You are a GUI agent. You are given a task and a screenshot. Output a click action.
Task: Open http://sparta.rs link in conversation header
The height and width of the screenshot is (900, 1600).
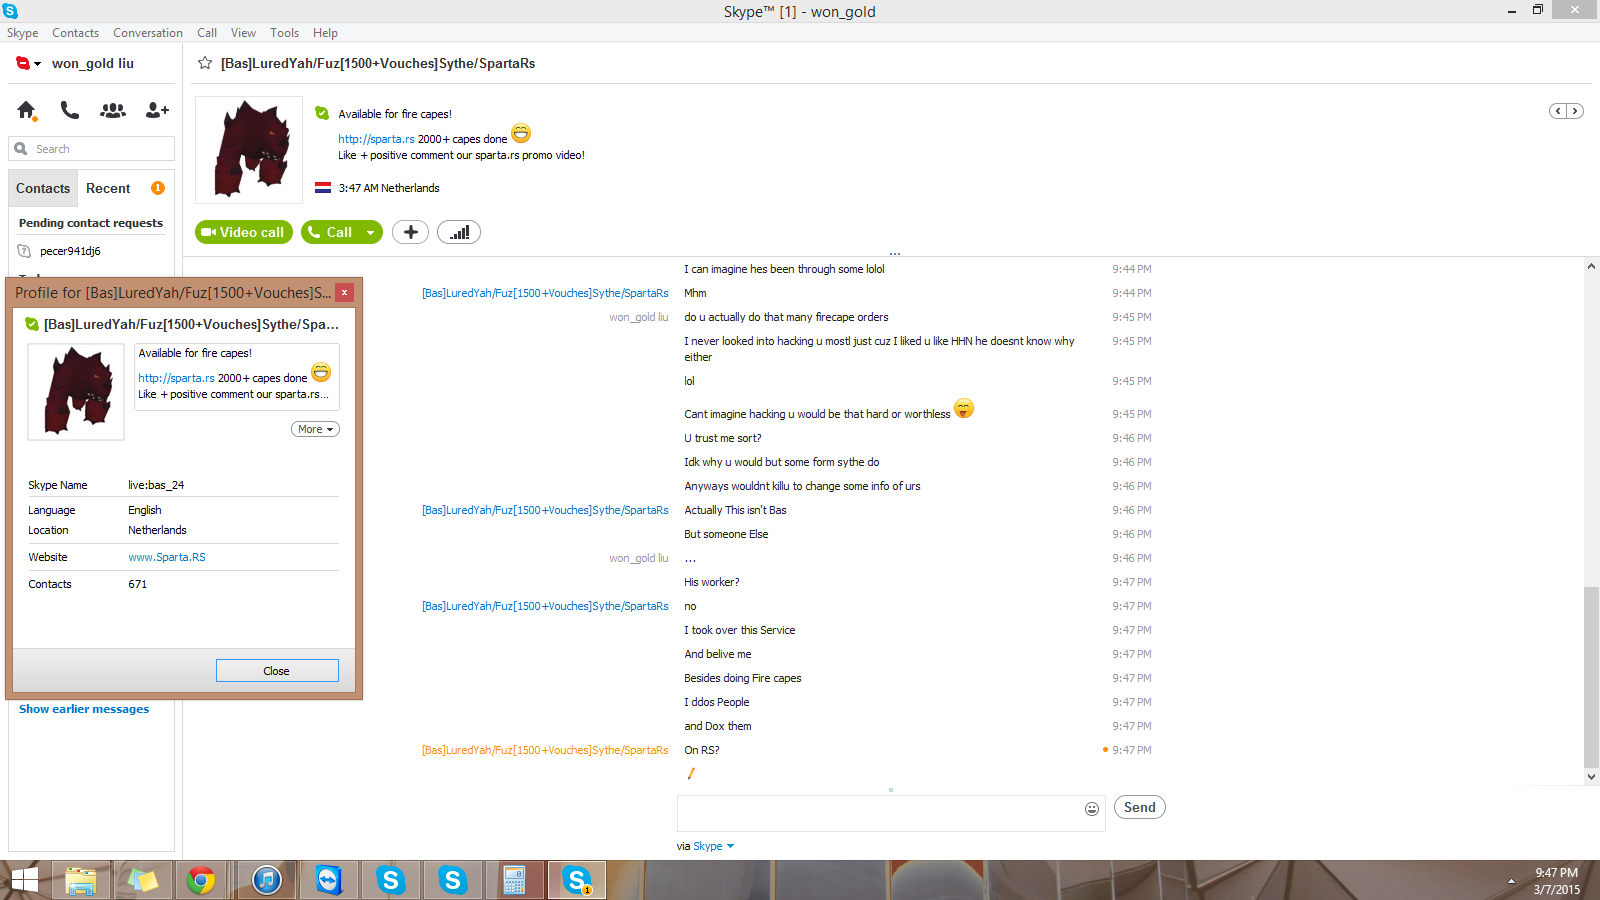[x=376, y=139]
